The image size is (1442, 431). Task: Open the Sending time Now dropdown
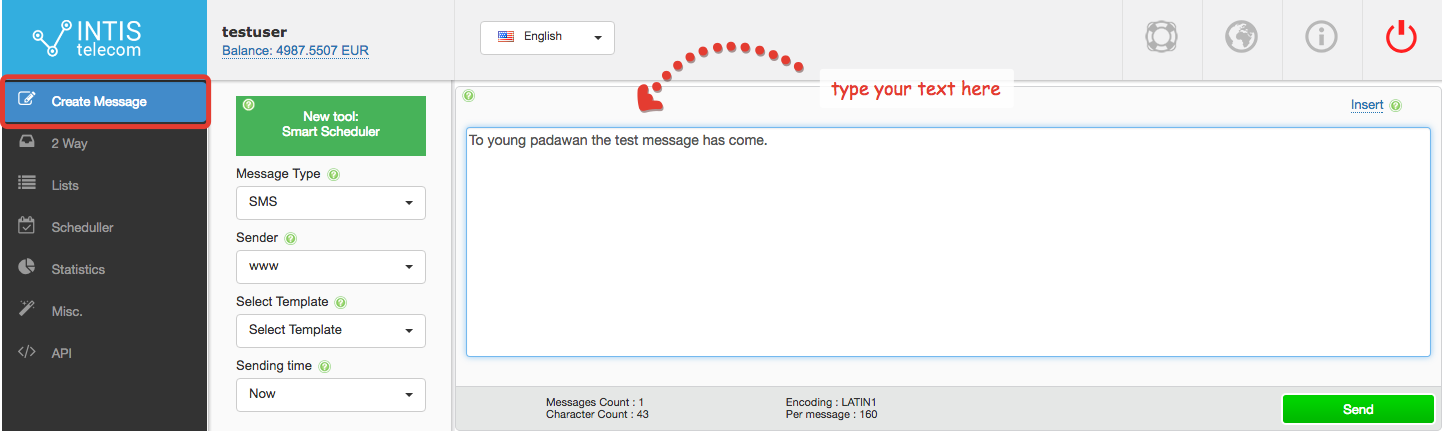pyautogui.click(x=331, y=394)
